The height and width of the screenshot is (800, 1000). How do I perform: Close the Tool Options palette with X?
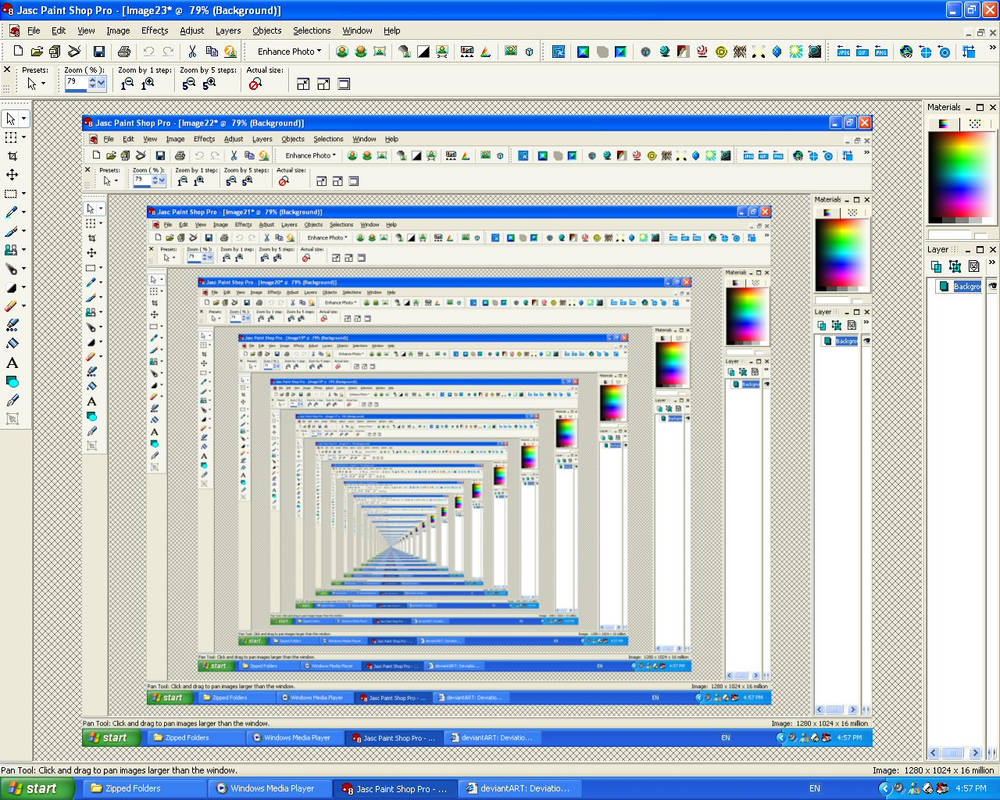[7, 70]
